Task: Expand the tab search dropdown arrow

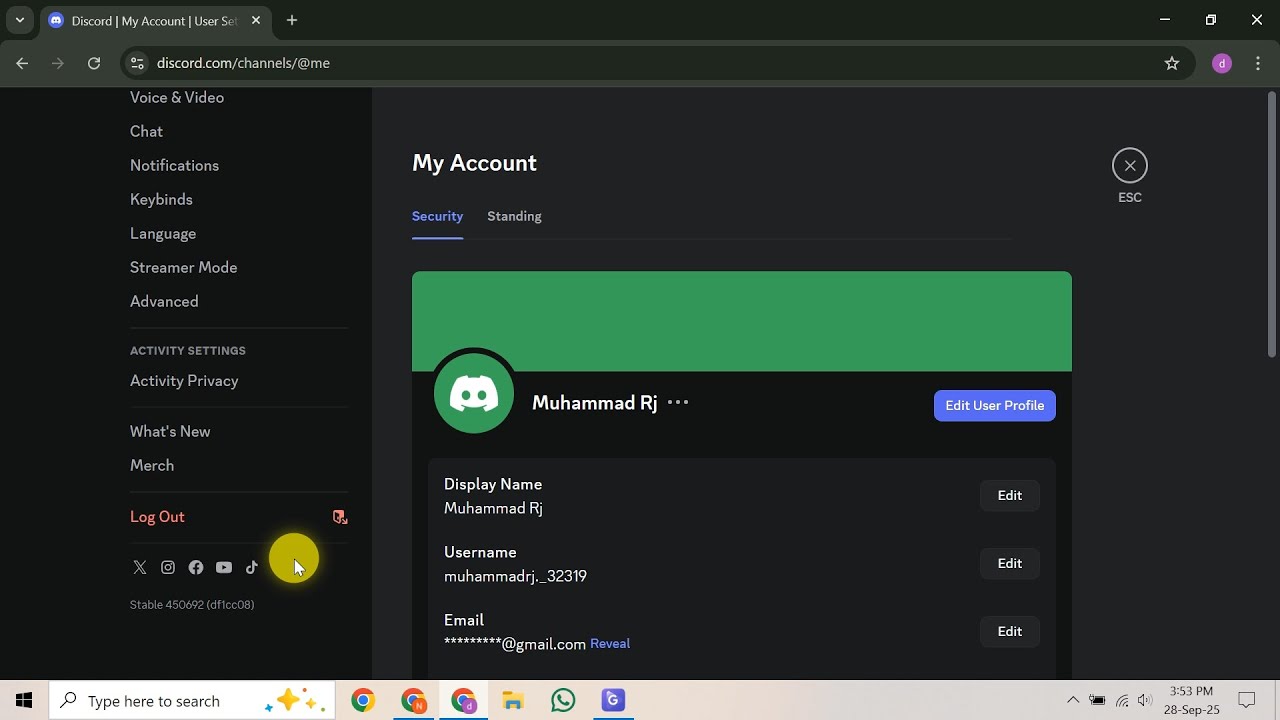Action: (x=19, y=20)
